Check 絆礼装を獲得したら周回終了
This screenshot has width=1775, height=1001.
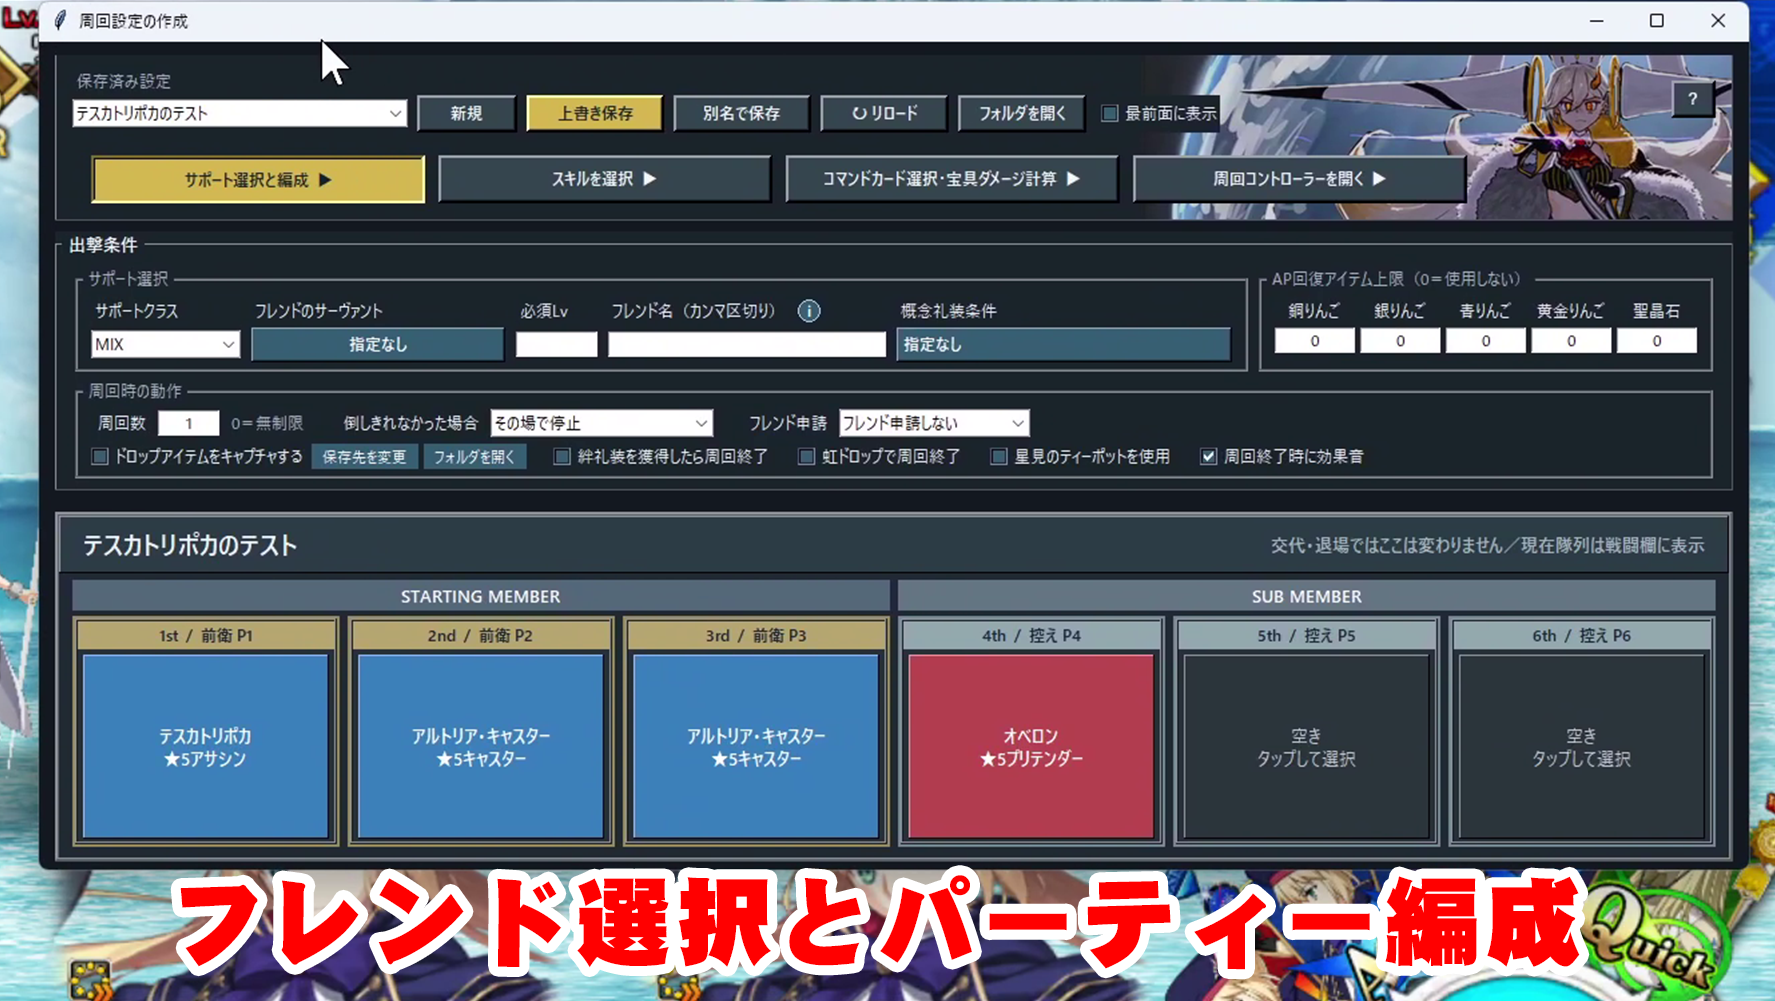[562, 456]
